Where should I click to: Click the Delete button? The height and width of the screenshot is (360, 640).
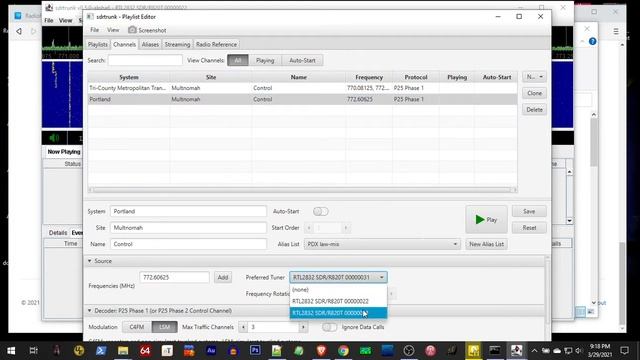(534, 109)
